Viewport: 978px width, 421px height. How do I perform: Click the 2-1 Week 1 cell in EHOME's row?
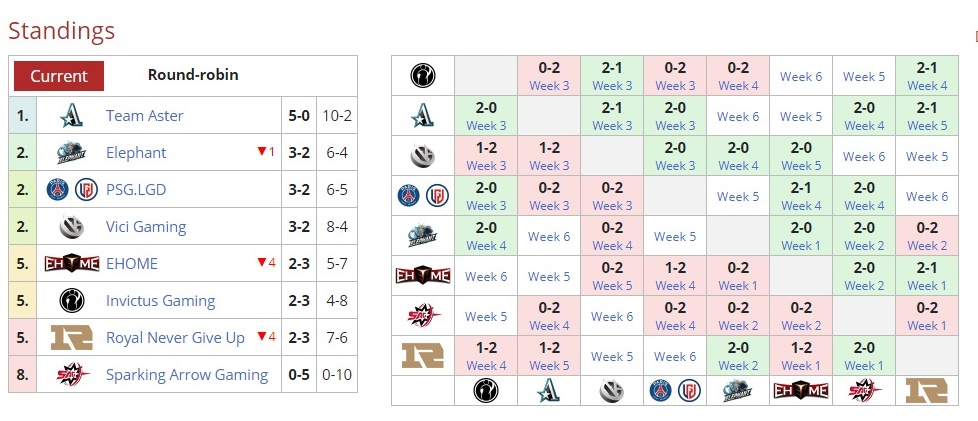[926, 276]
